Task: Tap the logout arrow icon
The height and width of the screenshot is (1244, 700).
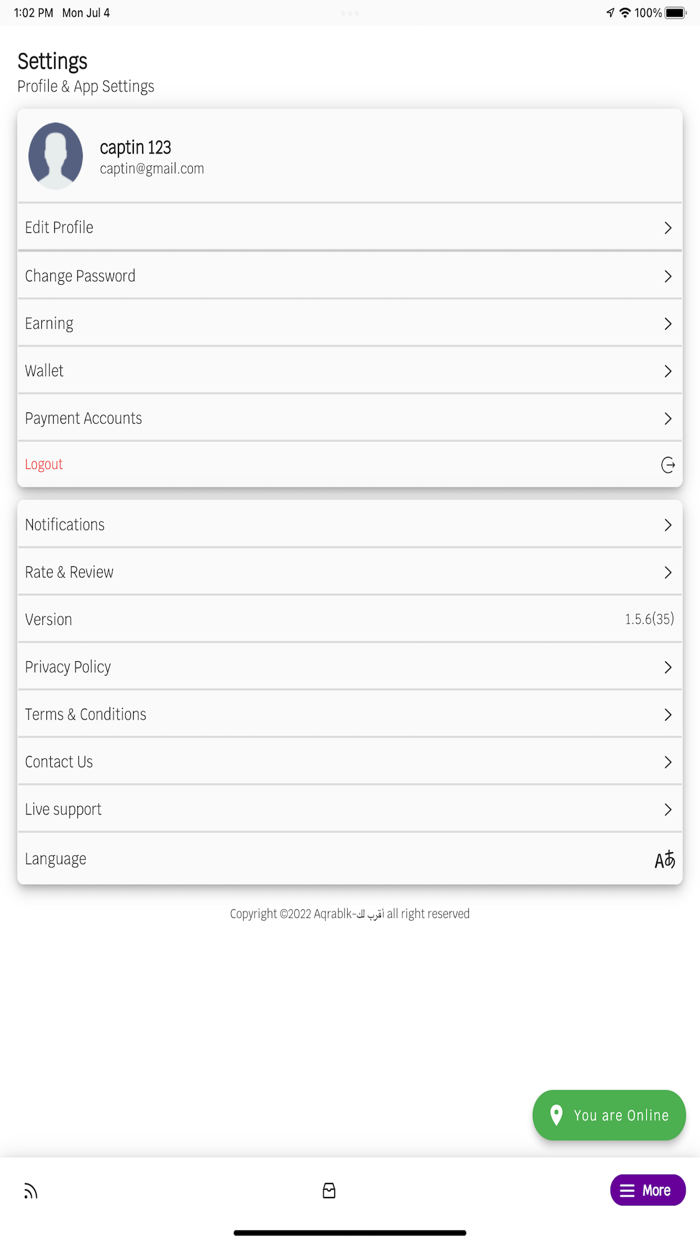Action: click(668, 465)
